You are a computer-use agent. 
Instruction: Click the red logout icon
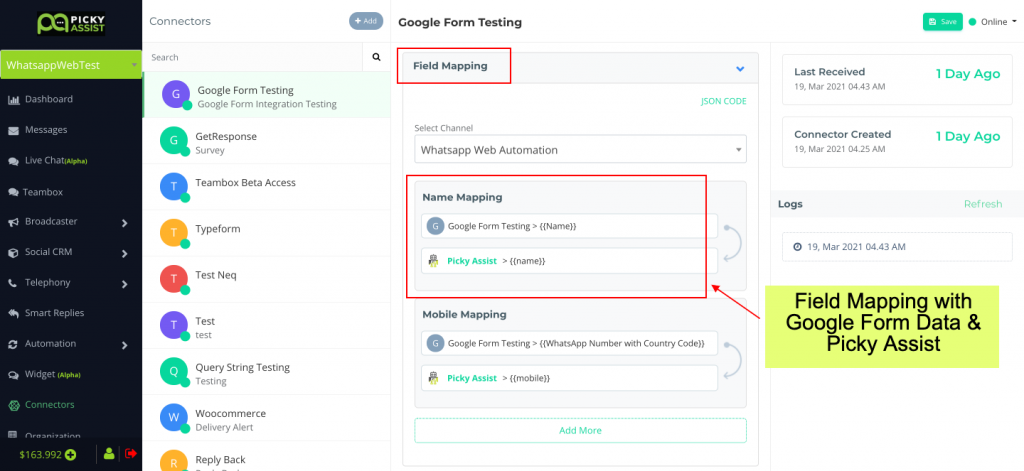coord(131,453)
